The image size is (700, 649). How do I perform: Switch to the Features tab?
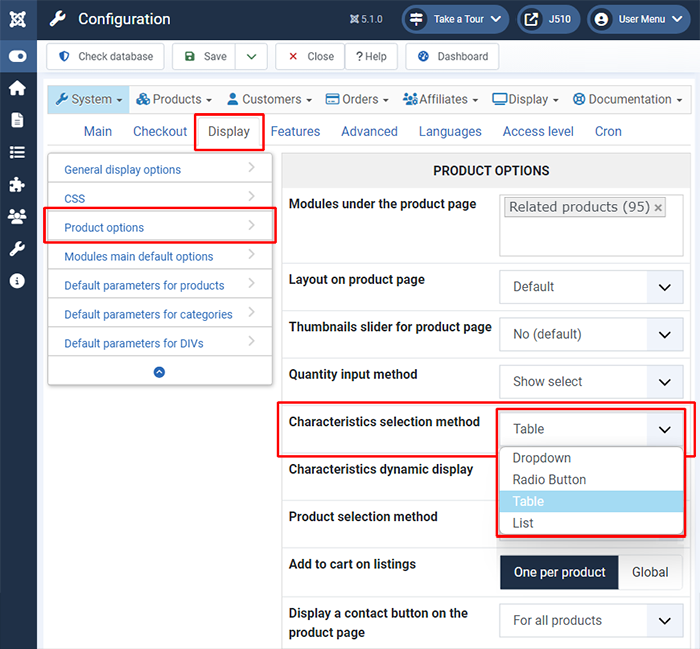pos(296,131)
